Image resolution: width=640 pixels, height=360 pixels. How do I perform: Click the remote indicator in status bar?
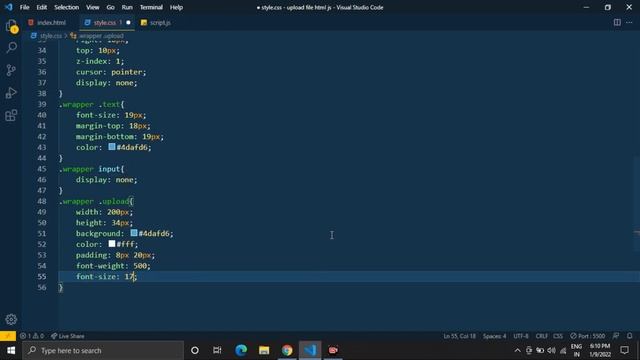(x=8, y=336)
